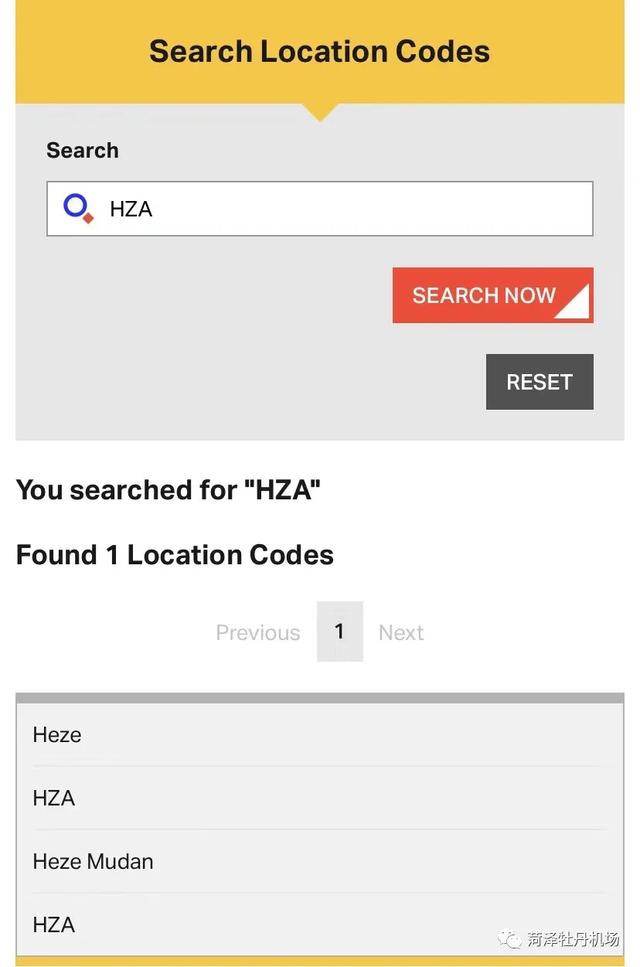Click the 菏泽牡丹机场 watermark text
640x967 pixels.
click(x=573, y=939)
